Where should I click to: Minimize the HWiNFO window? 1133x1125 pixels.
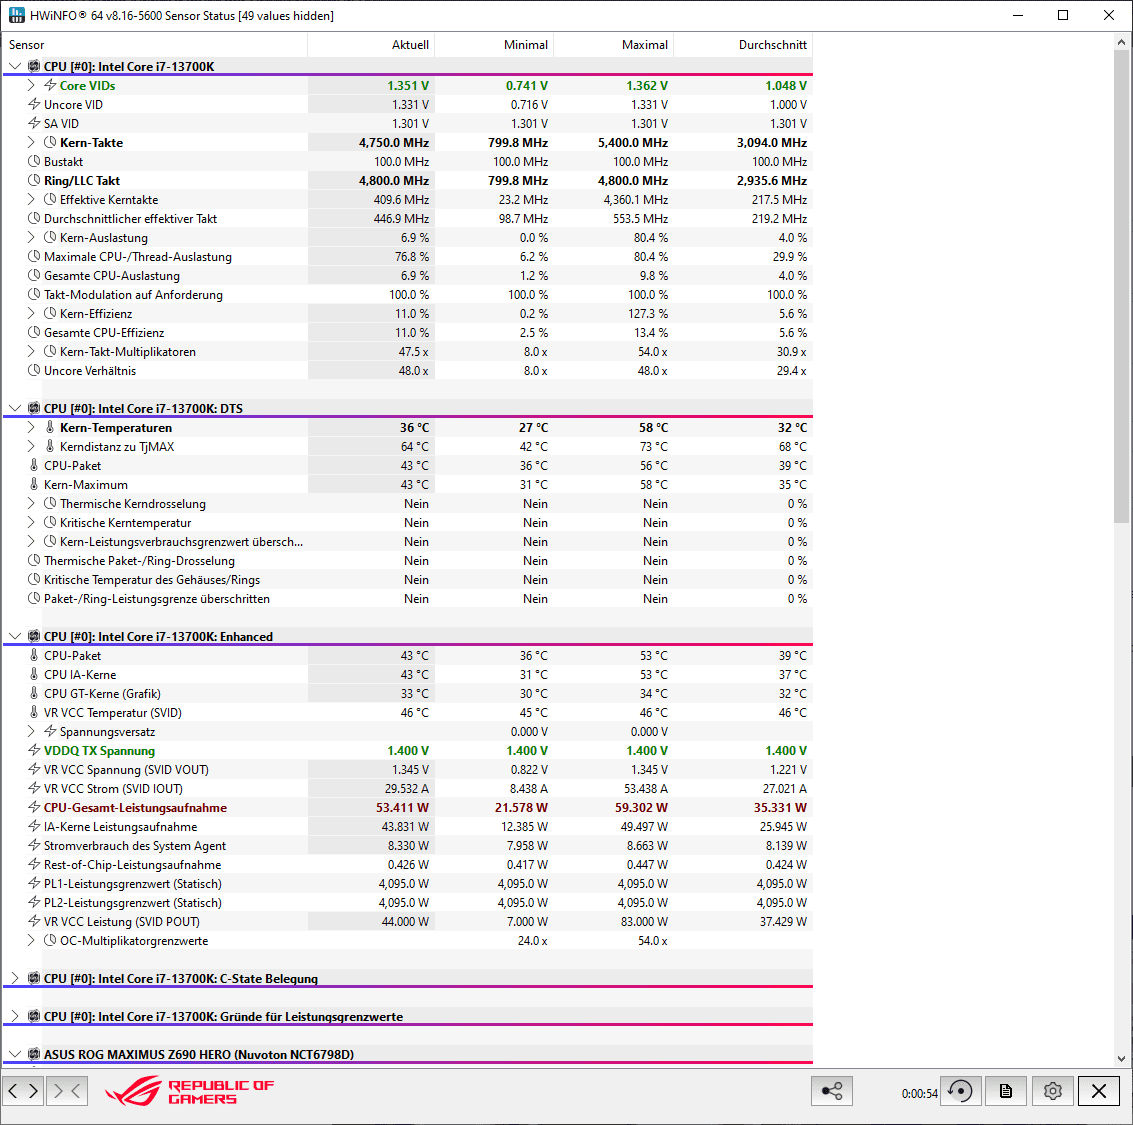[1018, 15]
